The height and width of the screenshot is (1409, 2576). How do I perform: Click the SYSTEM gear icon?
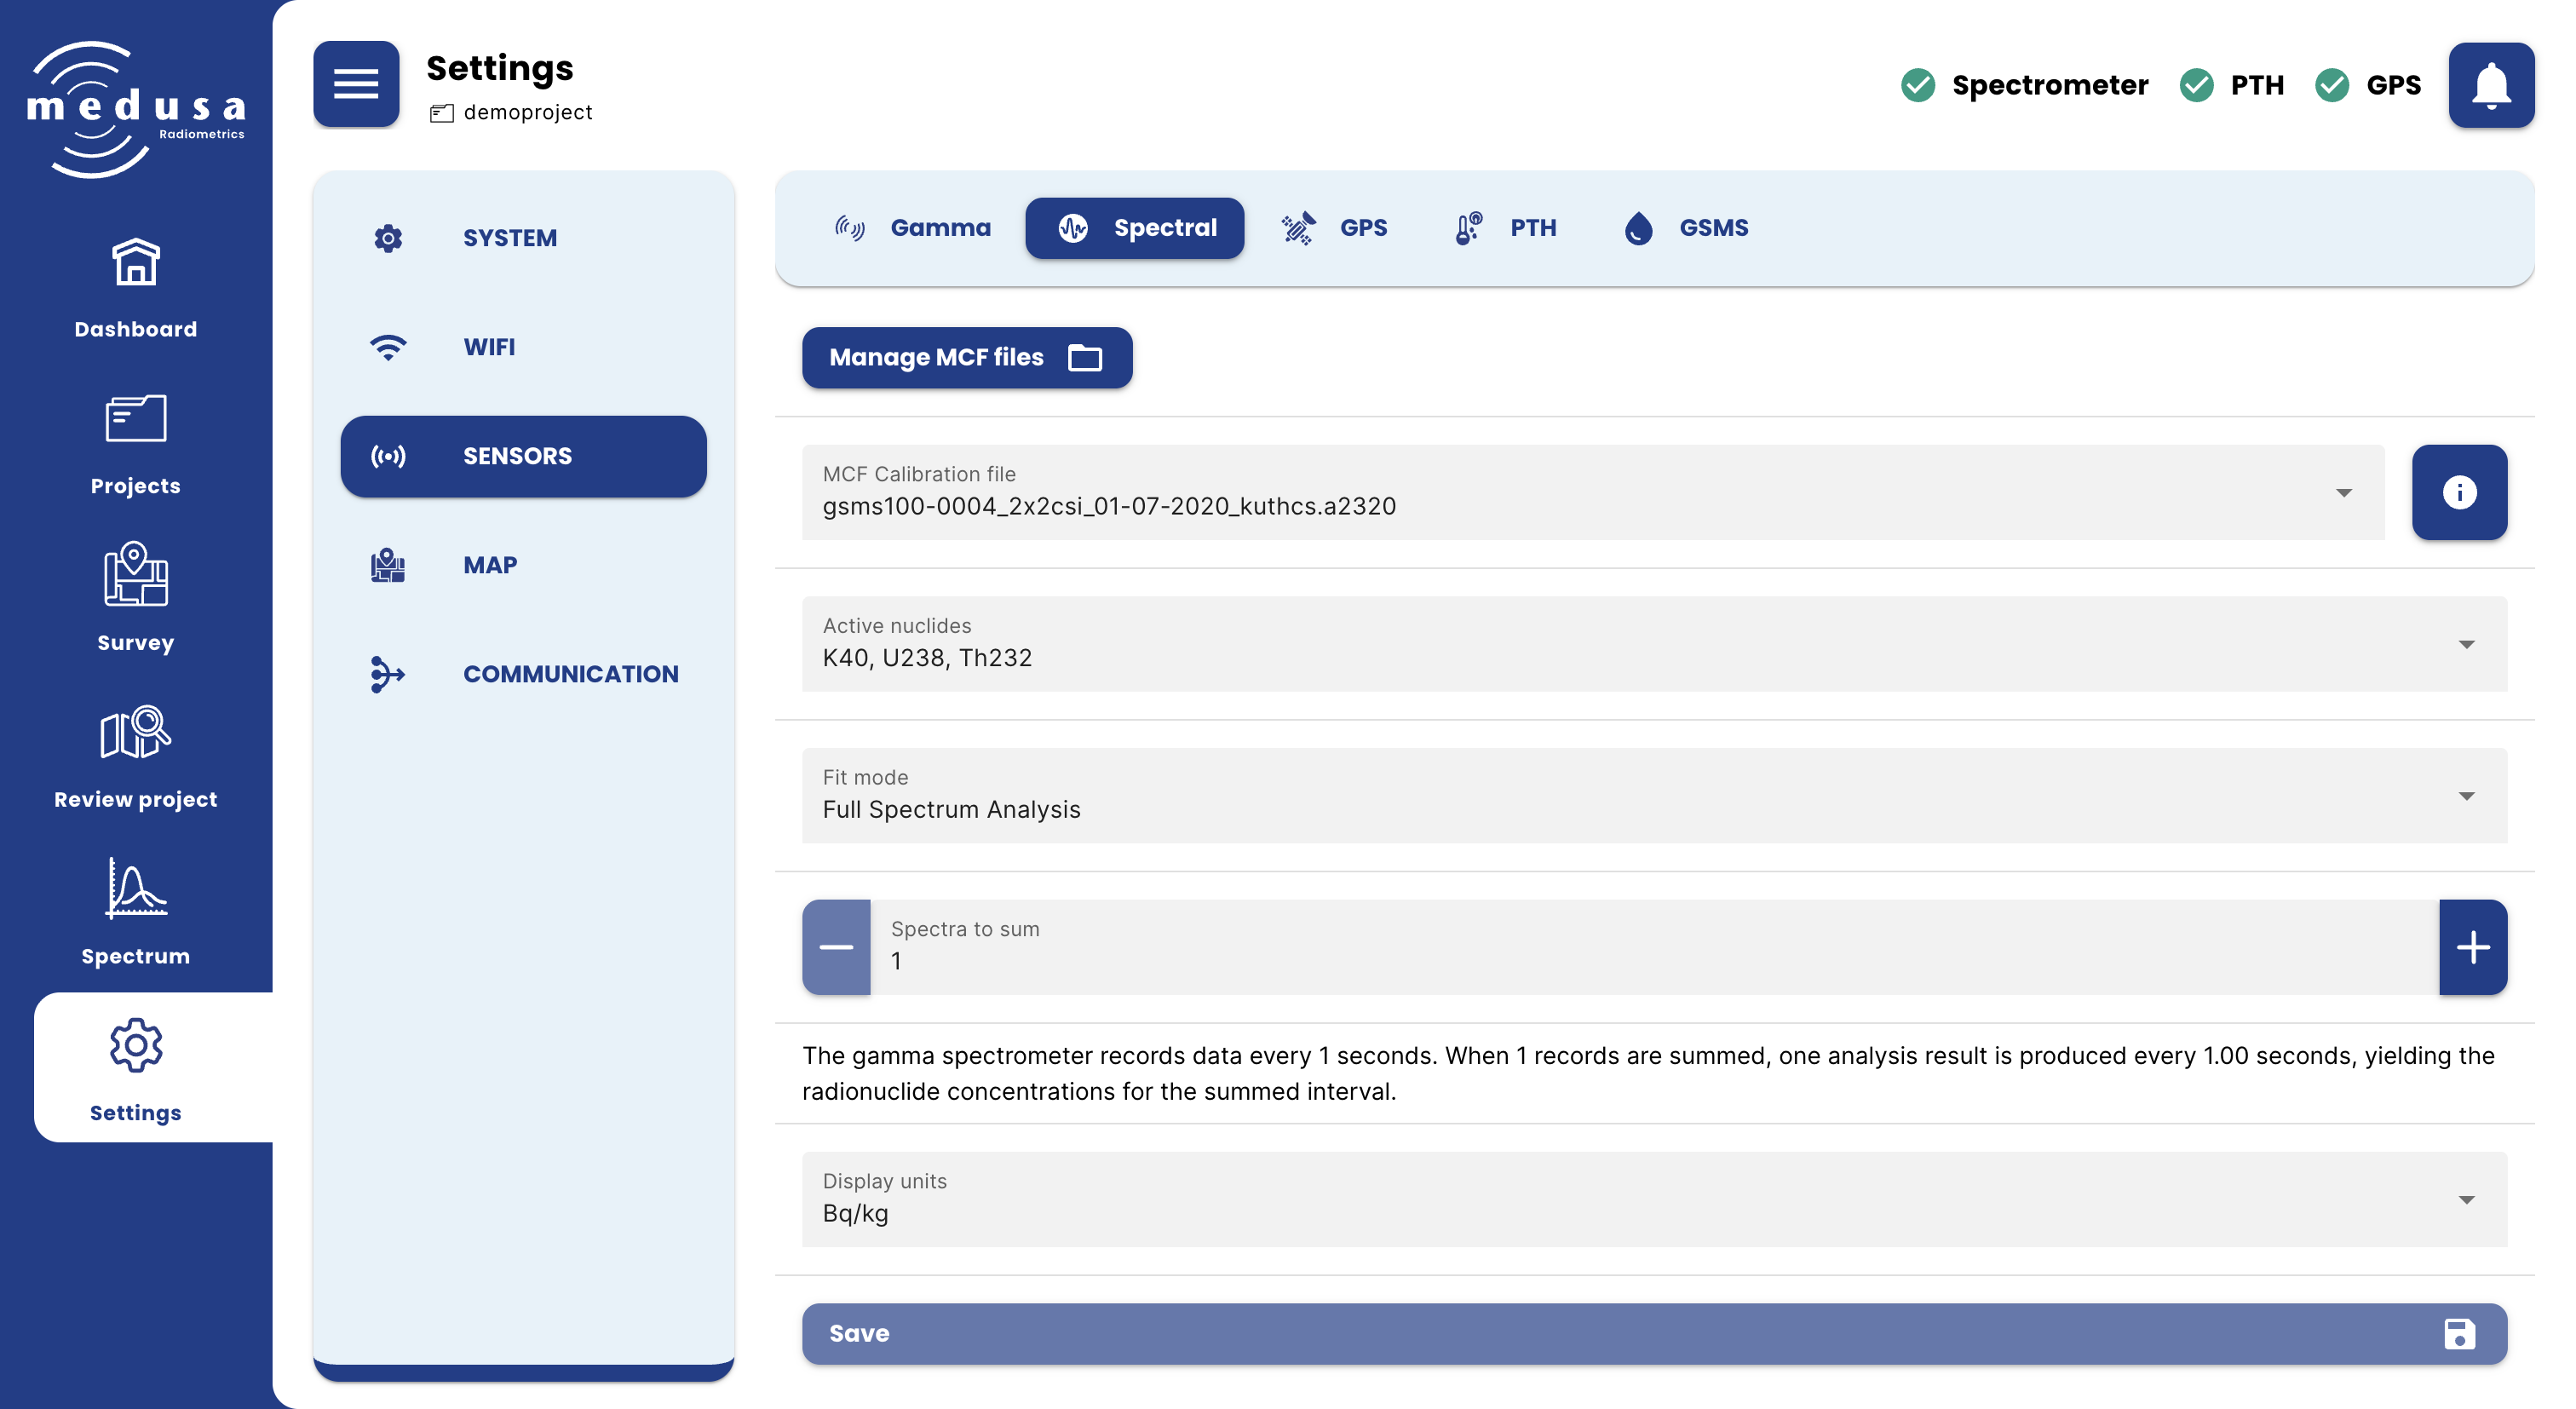coord(388,238)
